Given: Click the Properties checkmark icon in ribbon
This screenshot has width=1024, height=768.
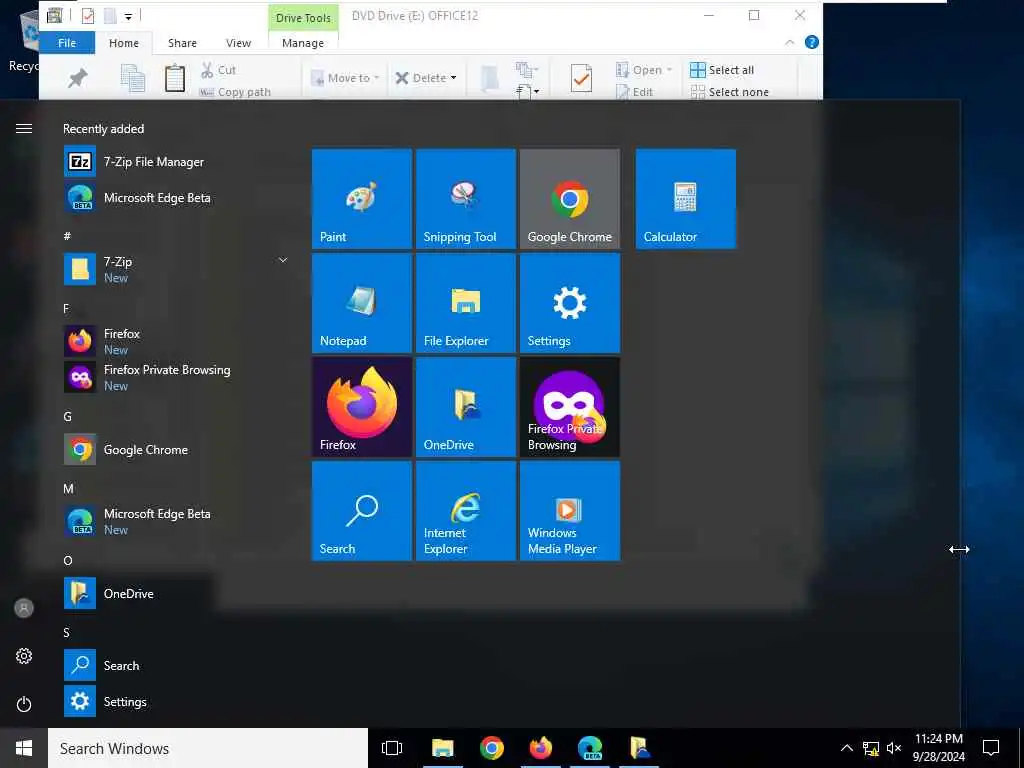Looking at the screenshot, I should tap(581, 78).
